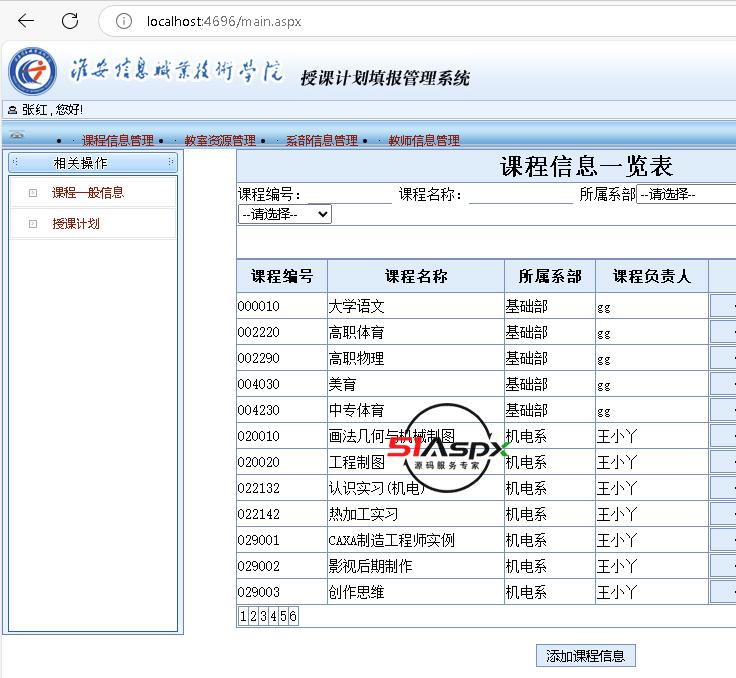The height and width of the screenshot is (678, 736).
Task: Click the site info icon in address bar
Action: click(x=124, y=21)
